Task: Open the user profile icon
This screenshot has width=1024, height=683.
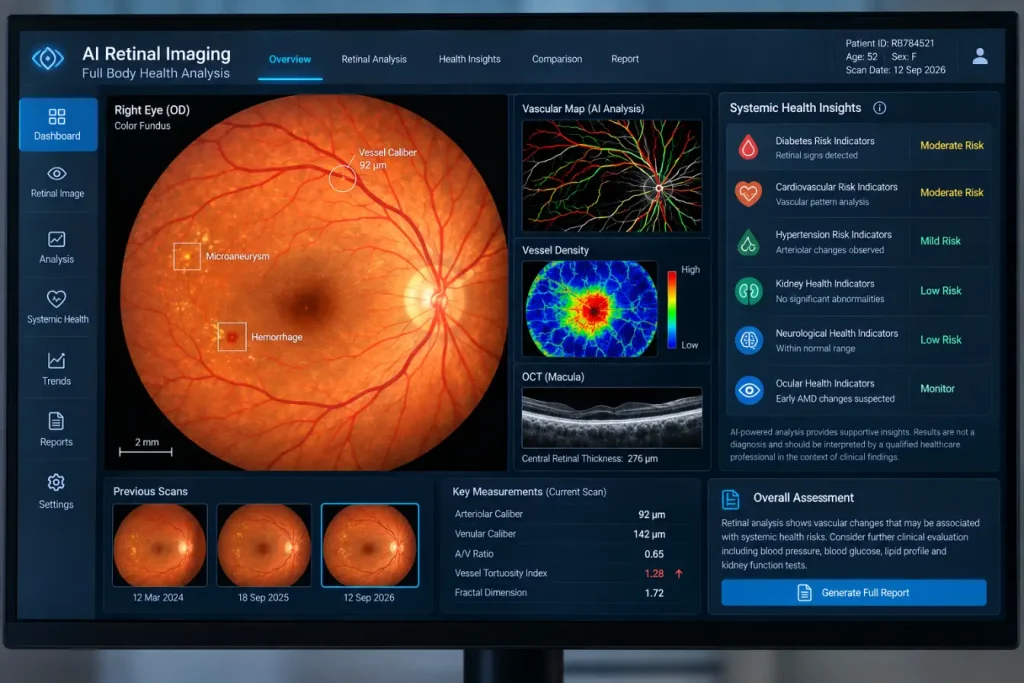Action: 980,56
